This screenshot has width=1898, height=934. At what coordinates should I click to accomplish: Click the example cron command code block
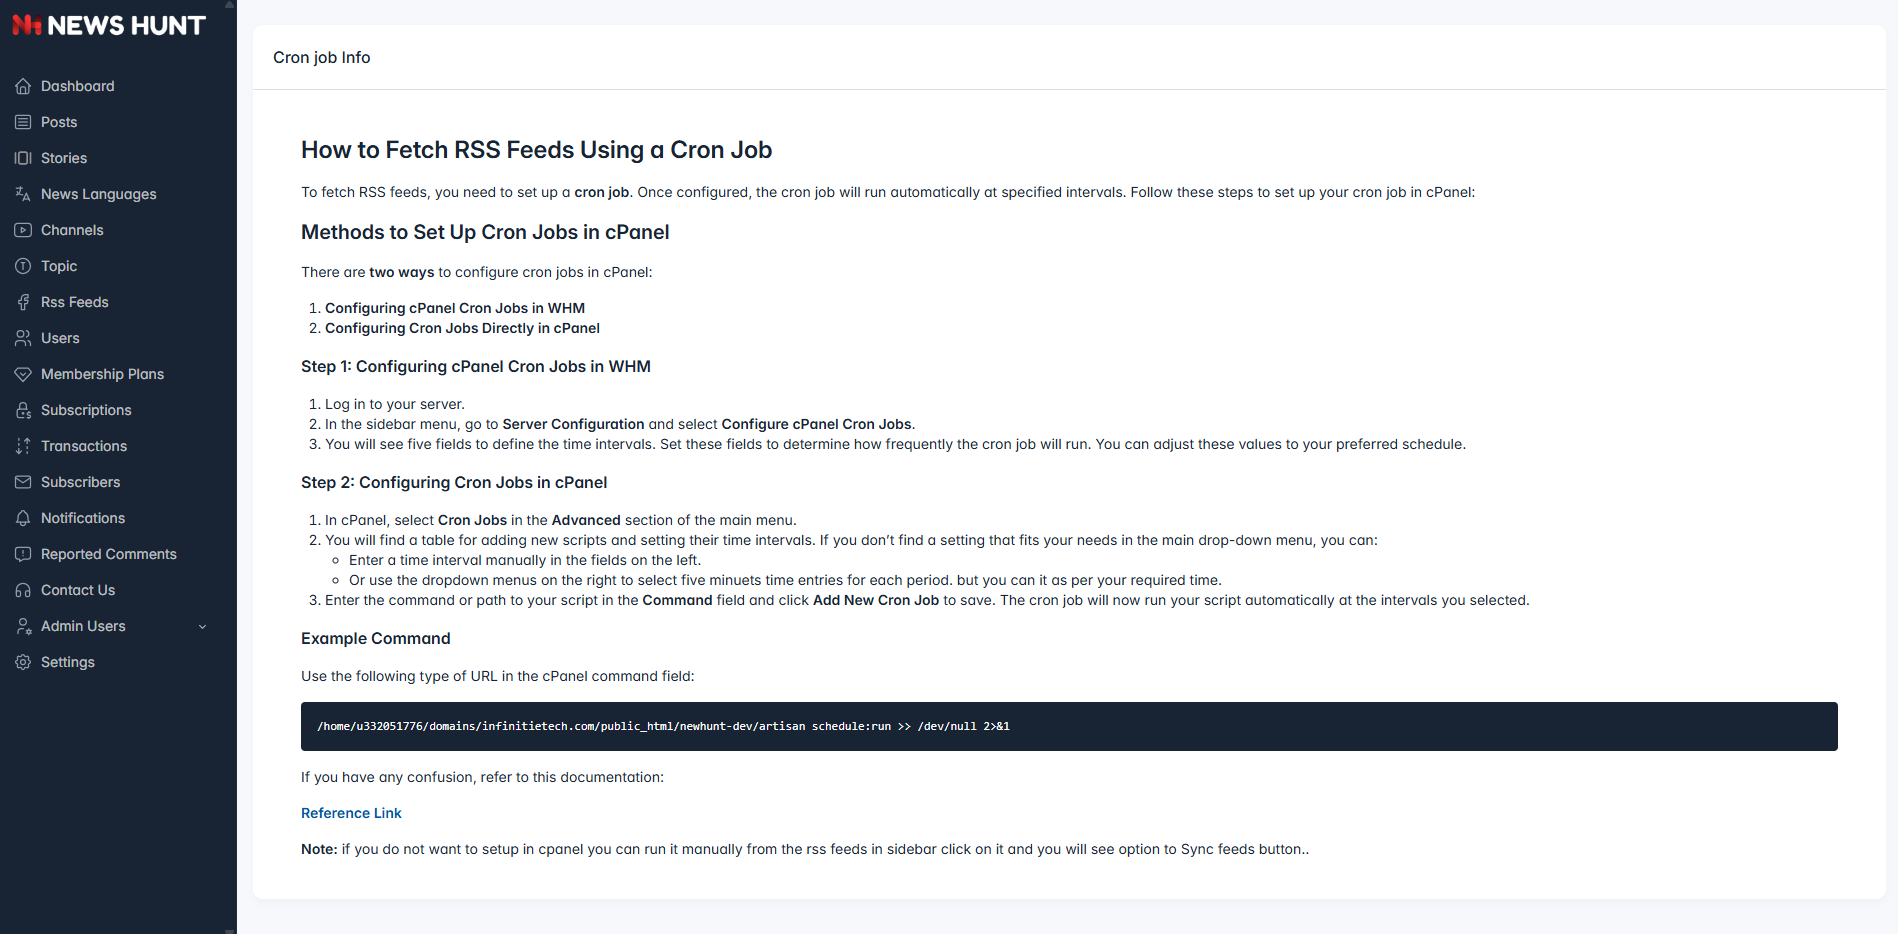point(1069,726)
